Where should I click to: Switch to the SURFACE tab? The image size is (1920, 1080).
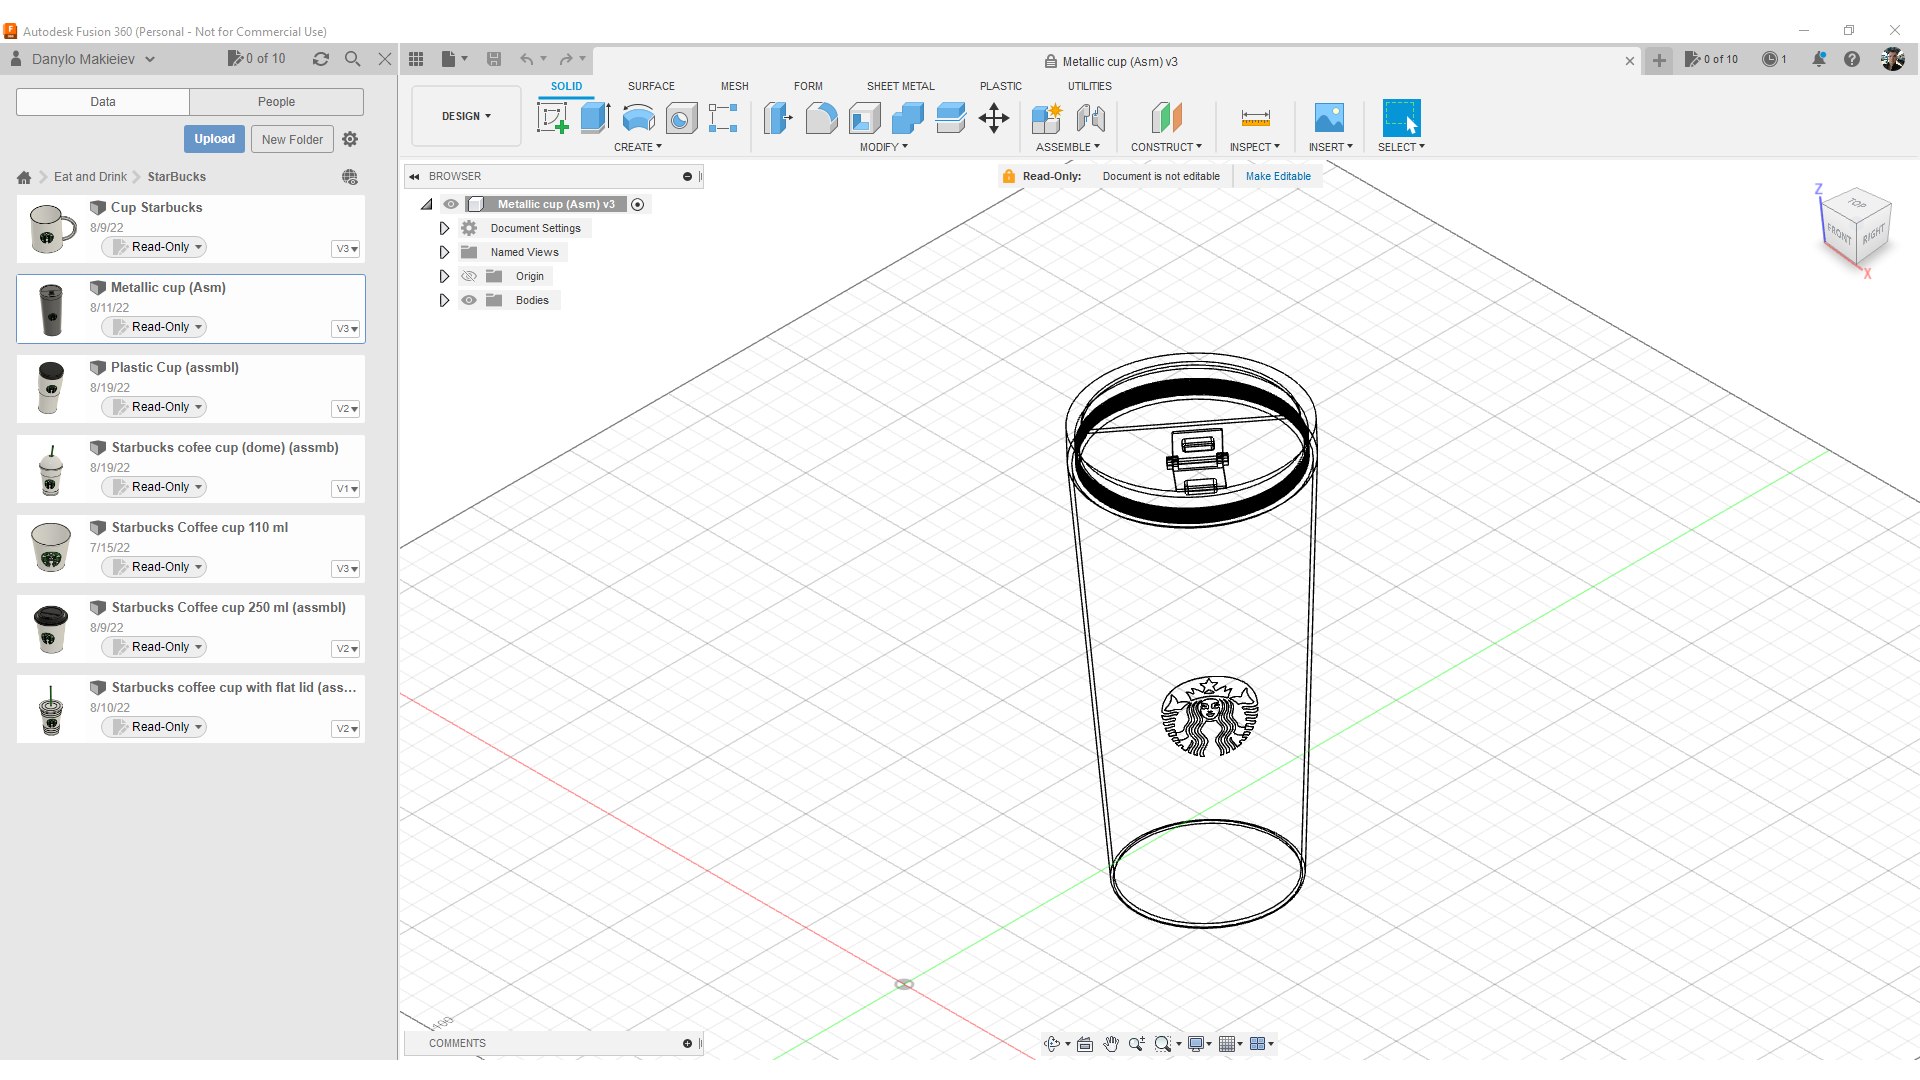pyautogui.click(x=651, y=86)
